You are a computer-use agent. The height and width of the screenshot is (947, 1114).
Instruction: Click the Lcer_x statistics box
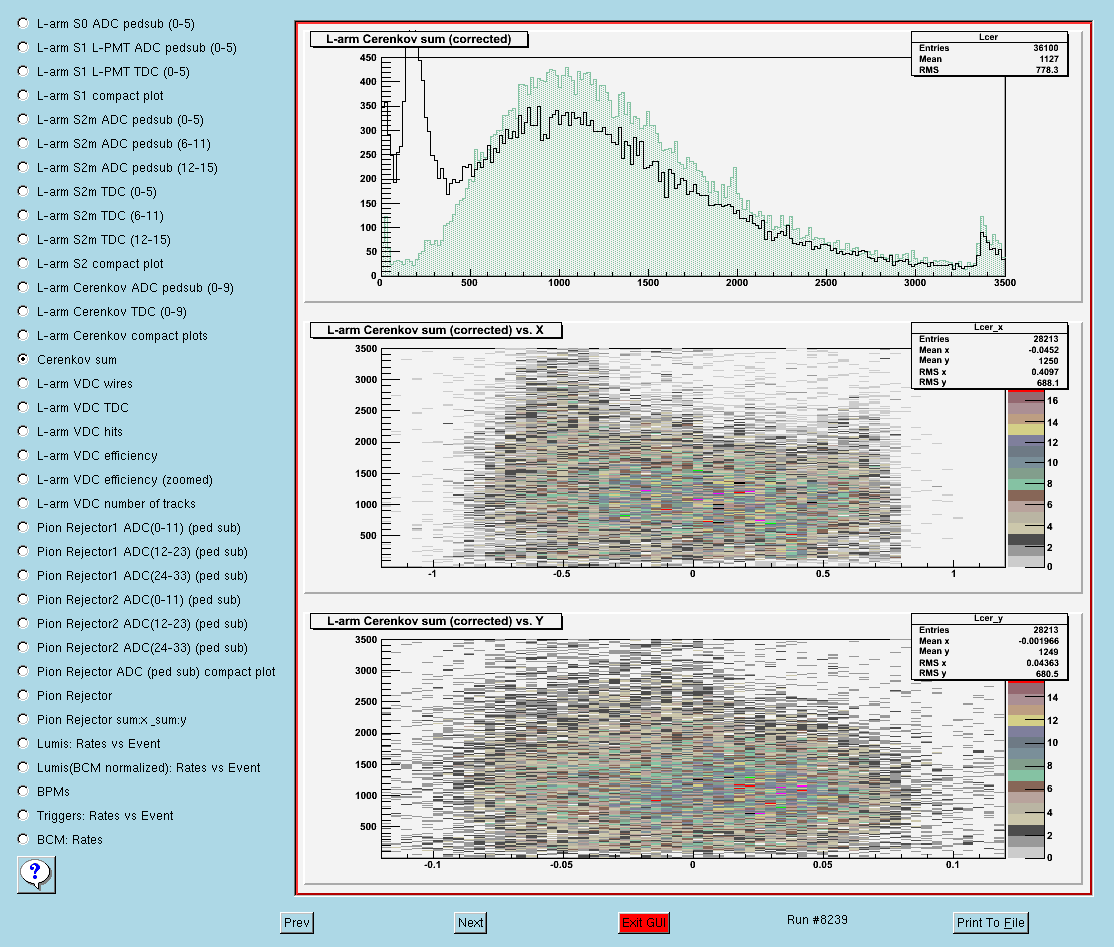click(x=989, y=355)
